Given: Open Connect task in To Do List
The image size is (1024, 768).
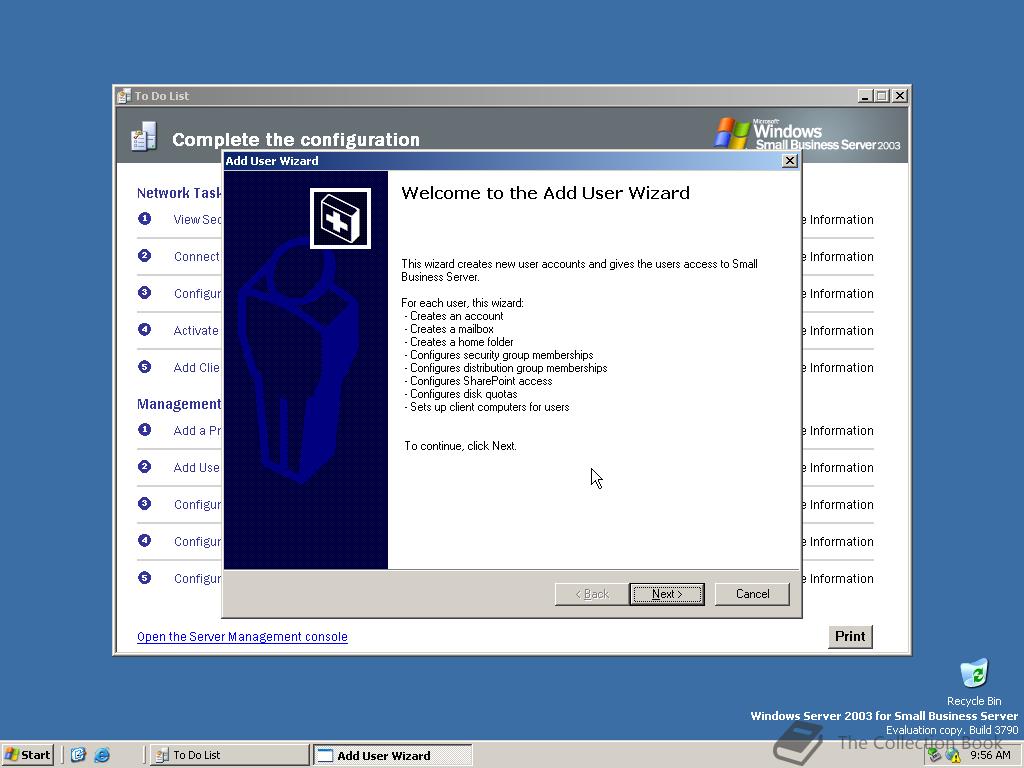Looking at the screenshot, I should click(x=197, y=257).
